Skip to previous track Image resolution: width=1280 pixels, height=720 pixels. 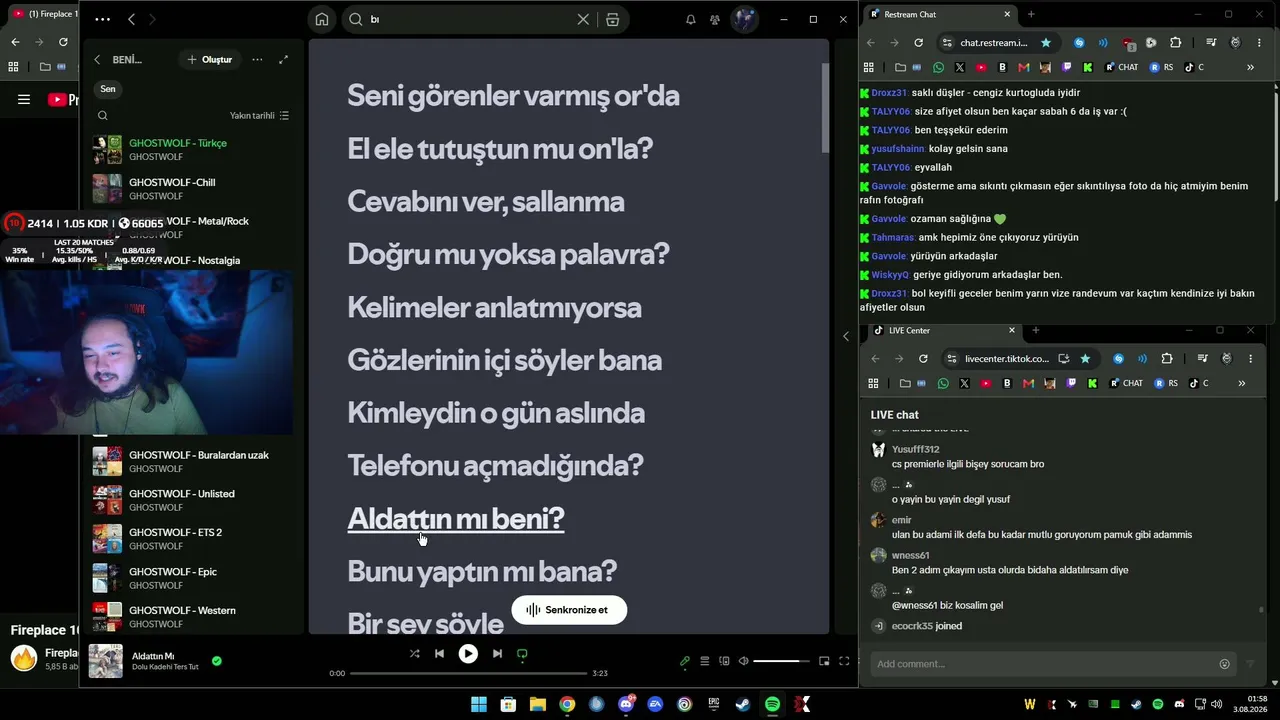pos(439,654)
